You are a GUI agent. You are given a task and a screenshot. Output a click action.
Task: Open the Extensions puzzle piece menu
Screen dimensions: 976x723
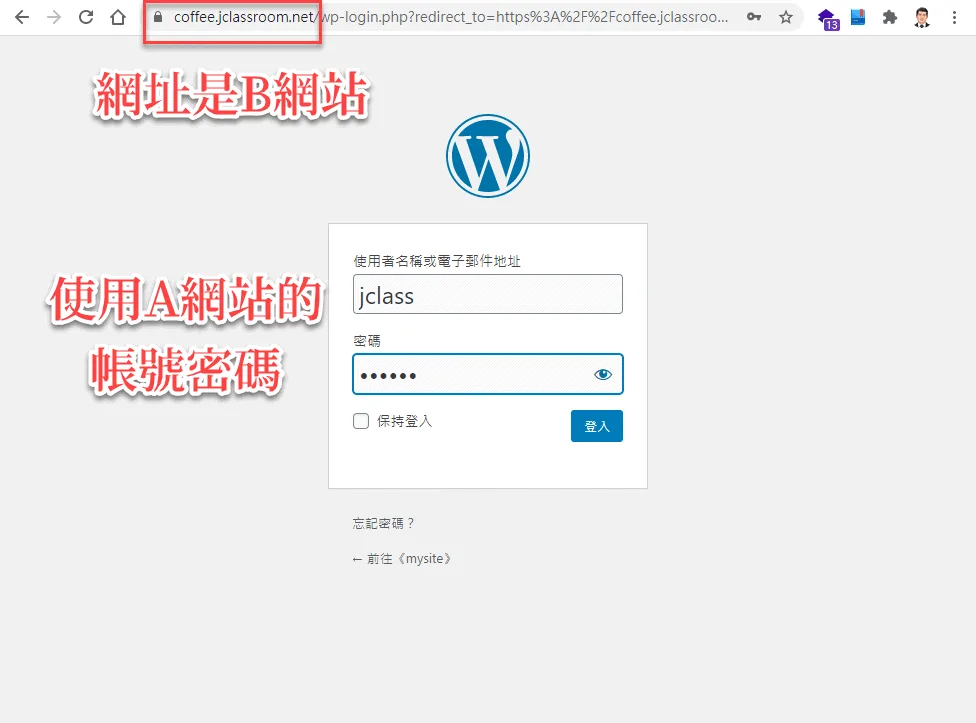[x=890, y=17]
